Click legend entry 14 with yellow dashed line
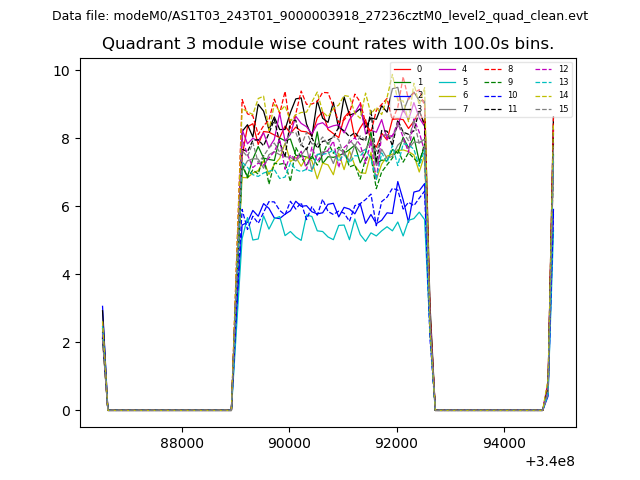Viewport: 640px width, 480px height. [x=554, y=95]
